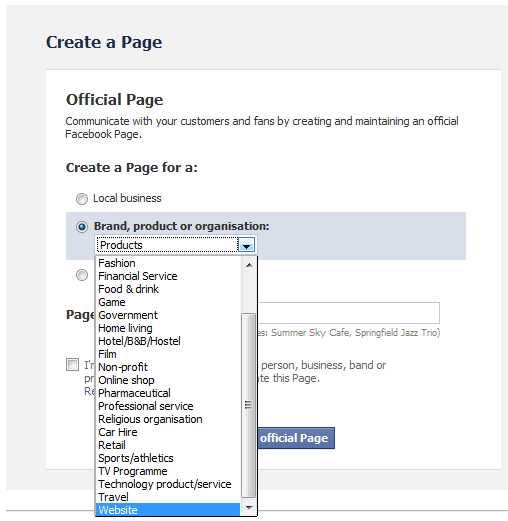
Task: Click the dropdown list scrollbar thumb
Action: click(249, 405)
